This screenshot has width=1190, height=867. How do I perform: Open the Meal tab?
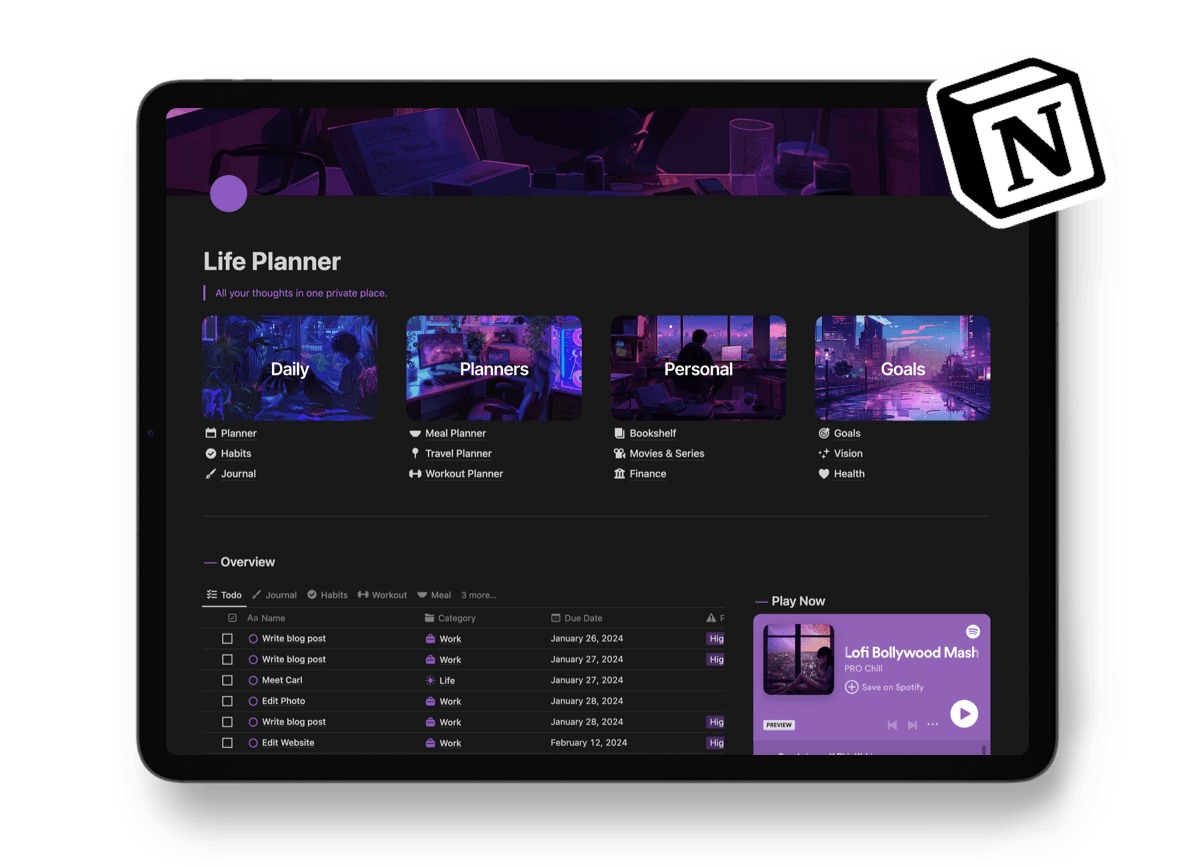click(x=434, y=595)
